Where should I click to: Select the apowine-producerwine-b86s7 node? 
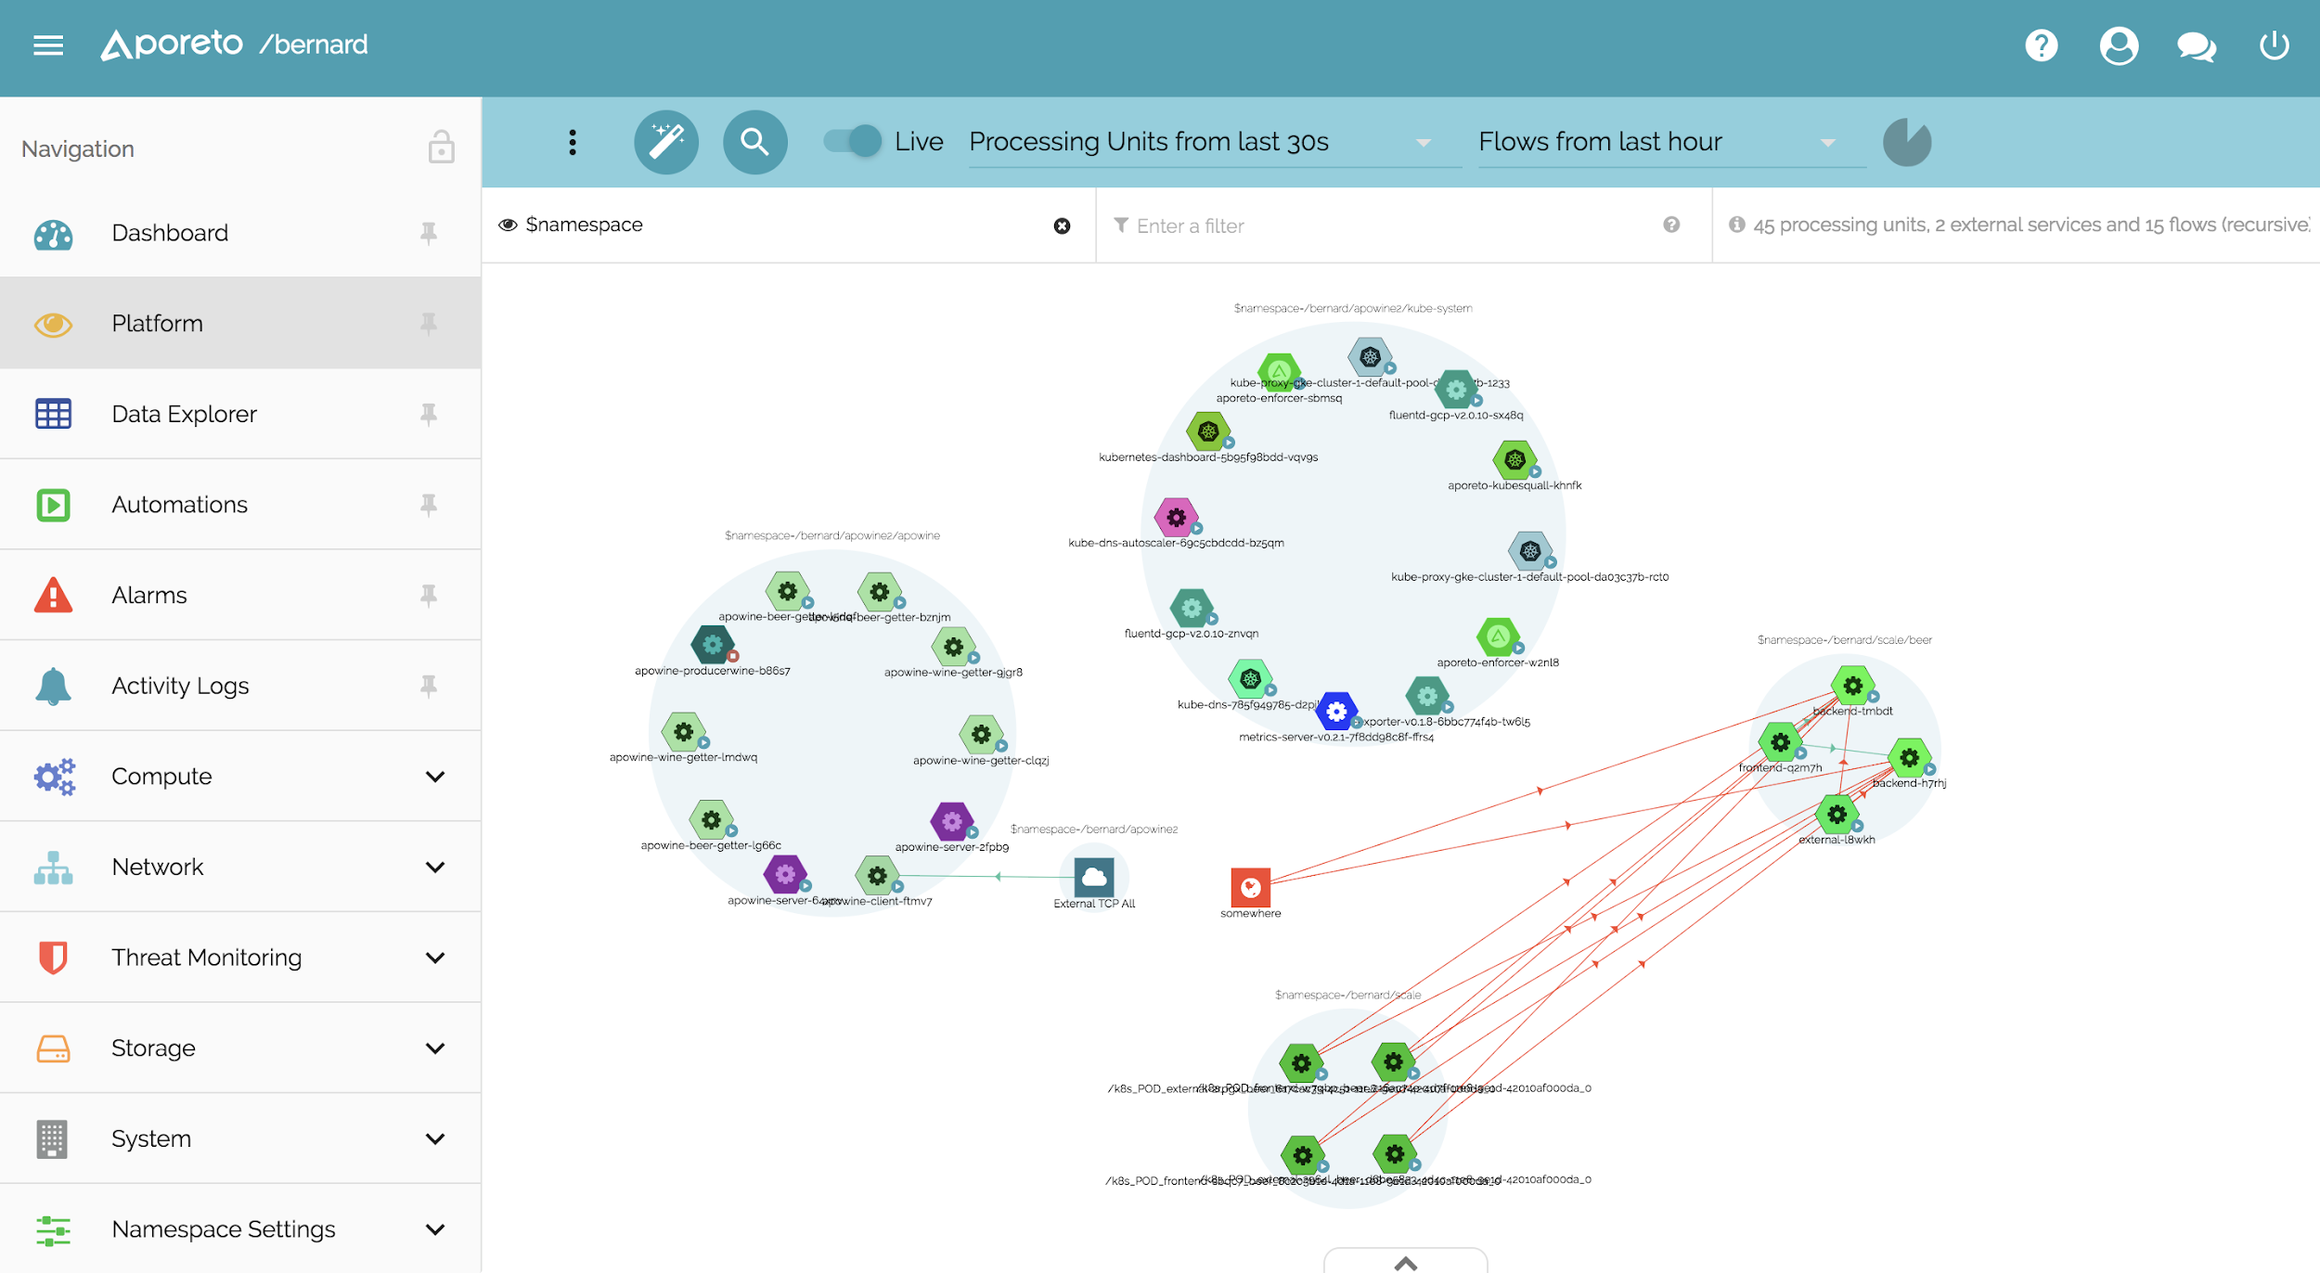point(712,645)
